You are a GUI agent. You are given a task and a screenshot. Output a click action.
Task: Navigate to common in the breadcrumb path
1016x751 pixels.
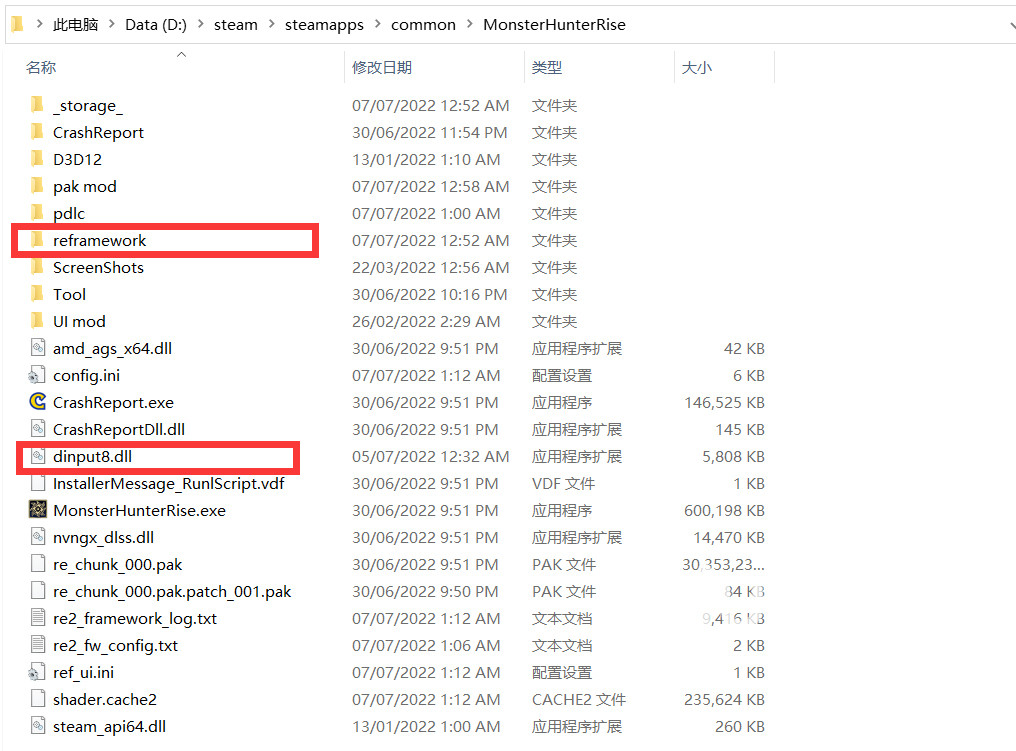pyautogui.click(x=423, y=24)
